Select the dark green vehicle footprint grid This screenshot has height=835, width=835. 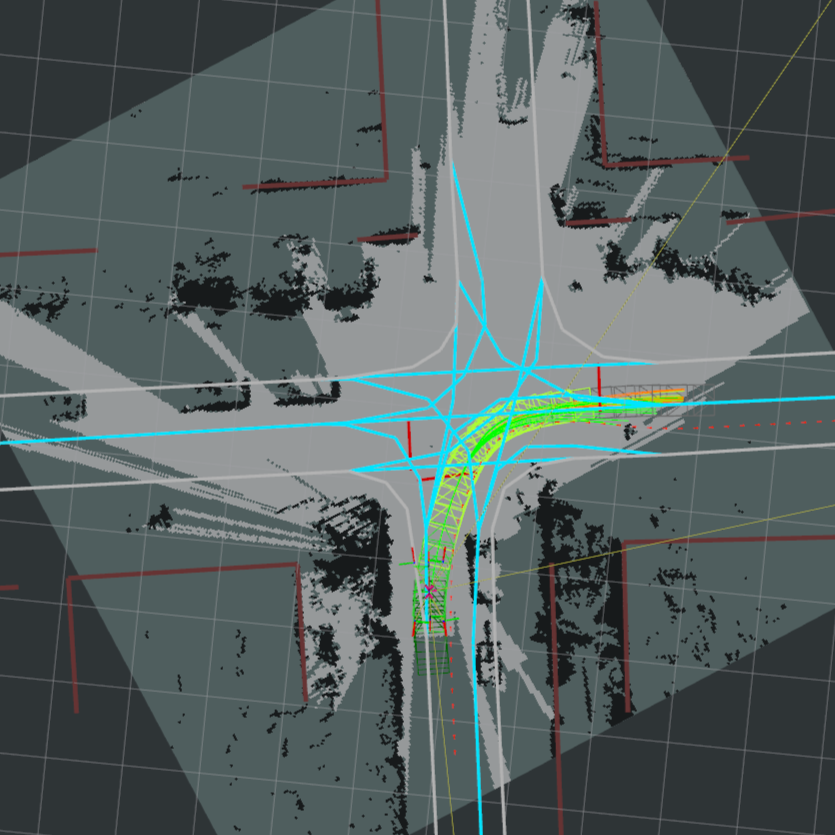click(432, 654)
